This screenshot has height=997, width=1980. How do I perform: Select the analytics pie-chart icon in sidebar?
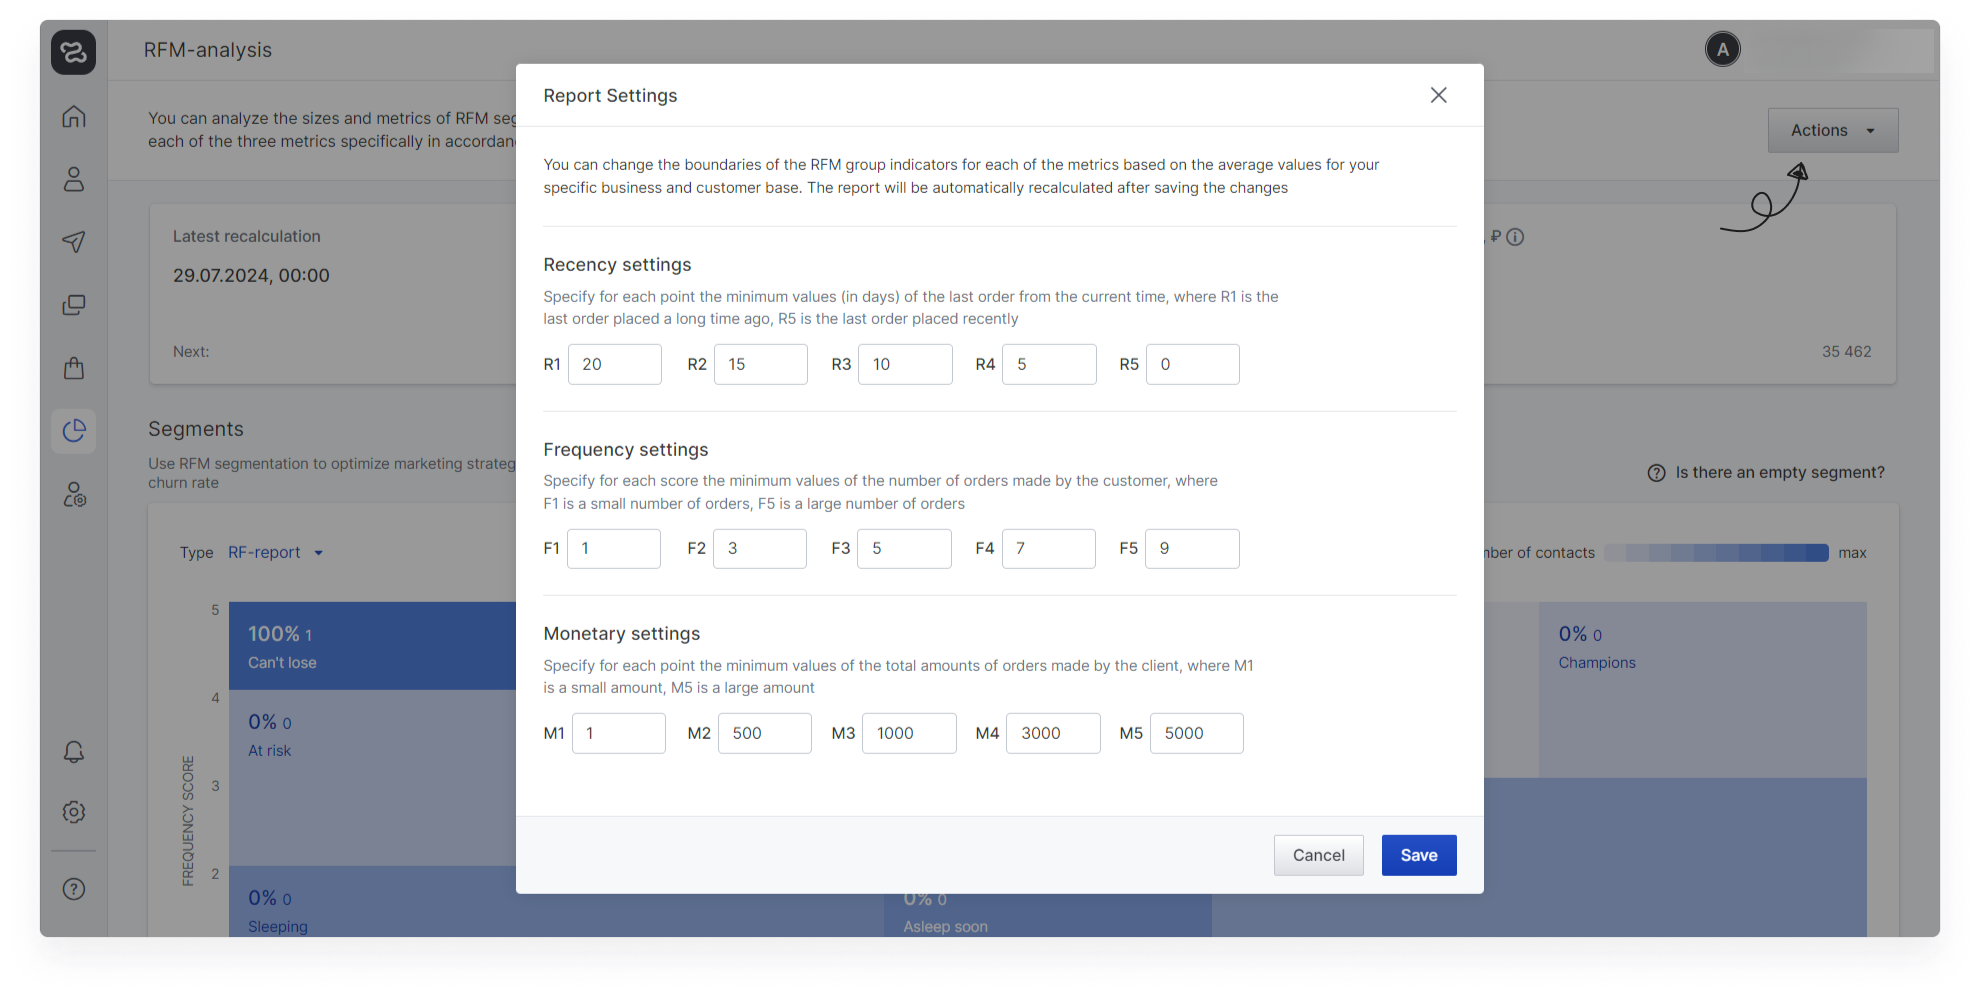tap(73, 431)
